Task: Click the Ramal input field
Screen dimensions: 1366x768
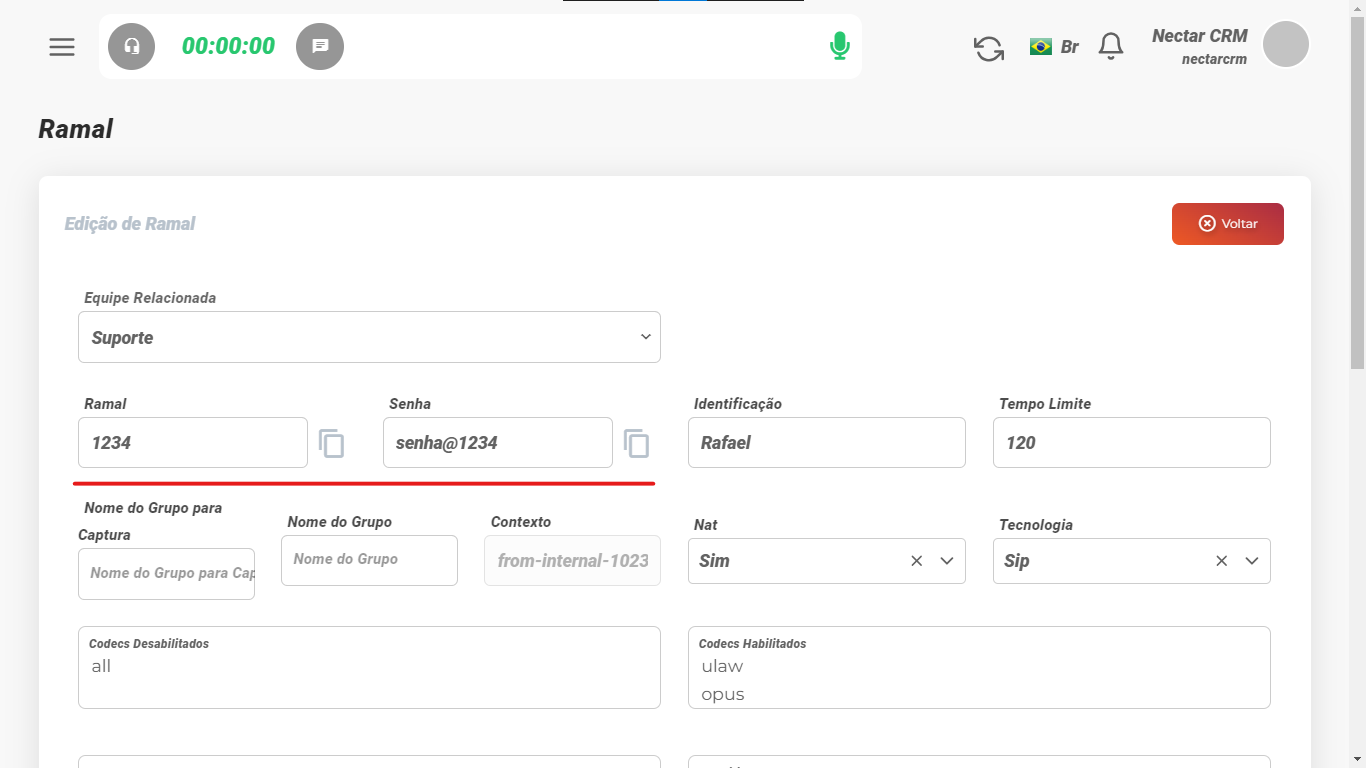Action: pyautogui.click(x=193, y=442)
